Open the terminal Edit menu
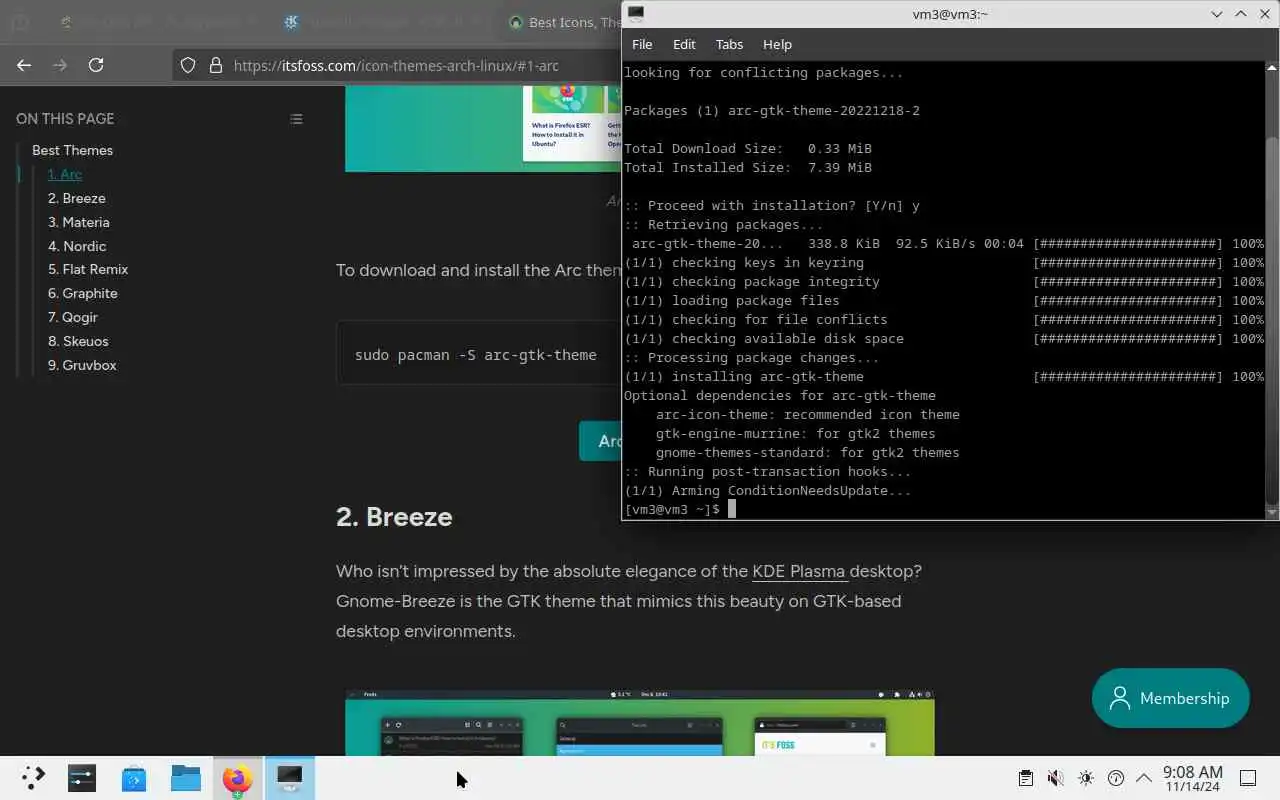Screen dimensions: 1280x800 (x=684, y=44)
